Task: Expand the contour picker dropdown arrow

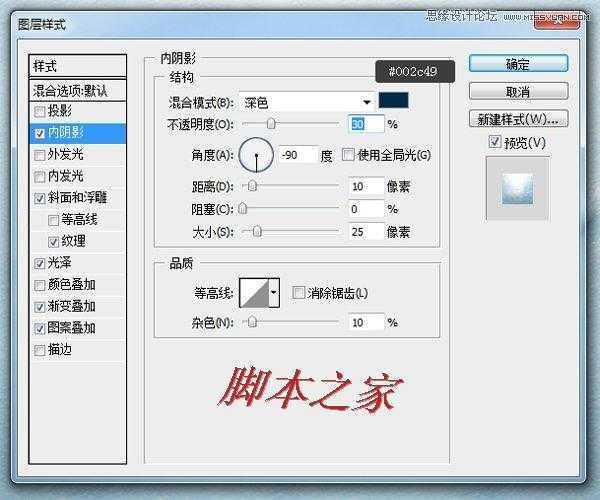Action: pyautogui.click(x=274, y=292)
